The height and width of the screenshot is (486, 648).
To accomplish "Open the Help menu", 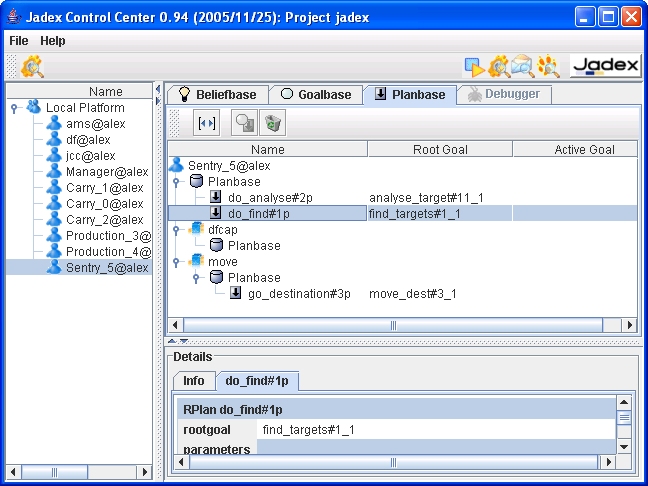I will [x=52, y=40].
